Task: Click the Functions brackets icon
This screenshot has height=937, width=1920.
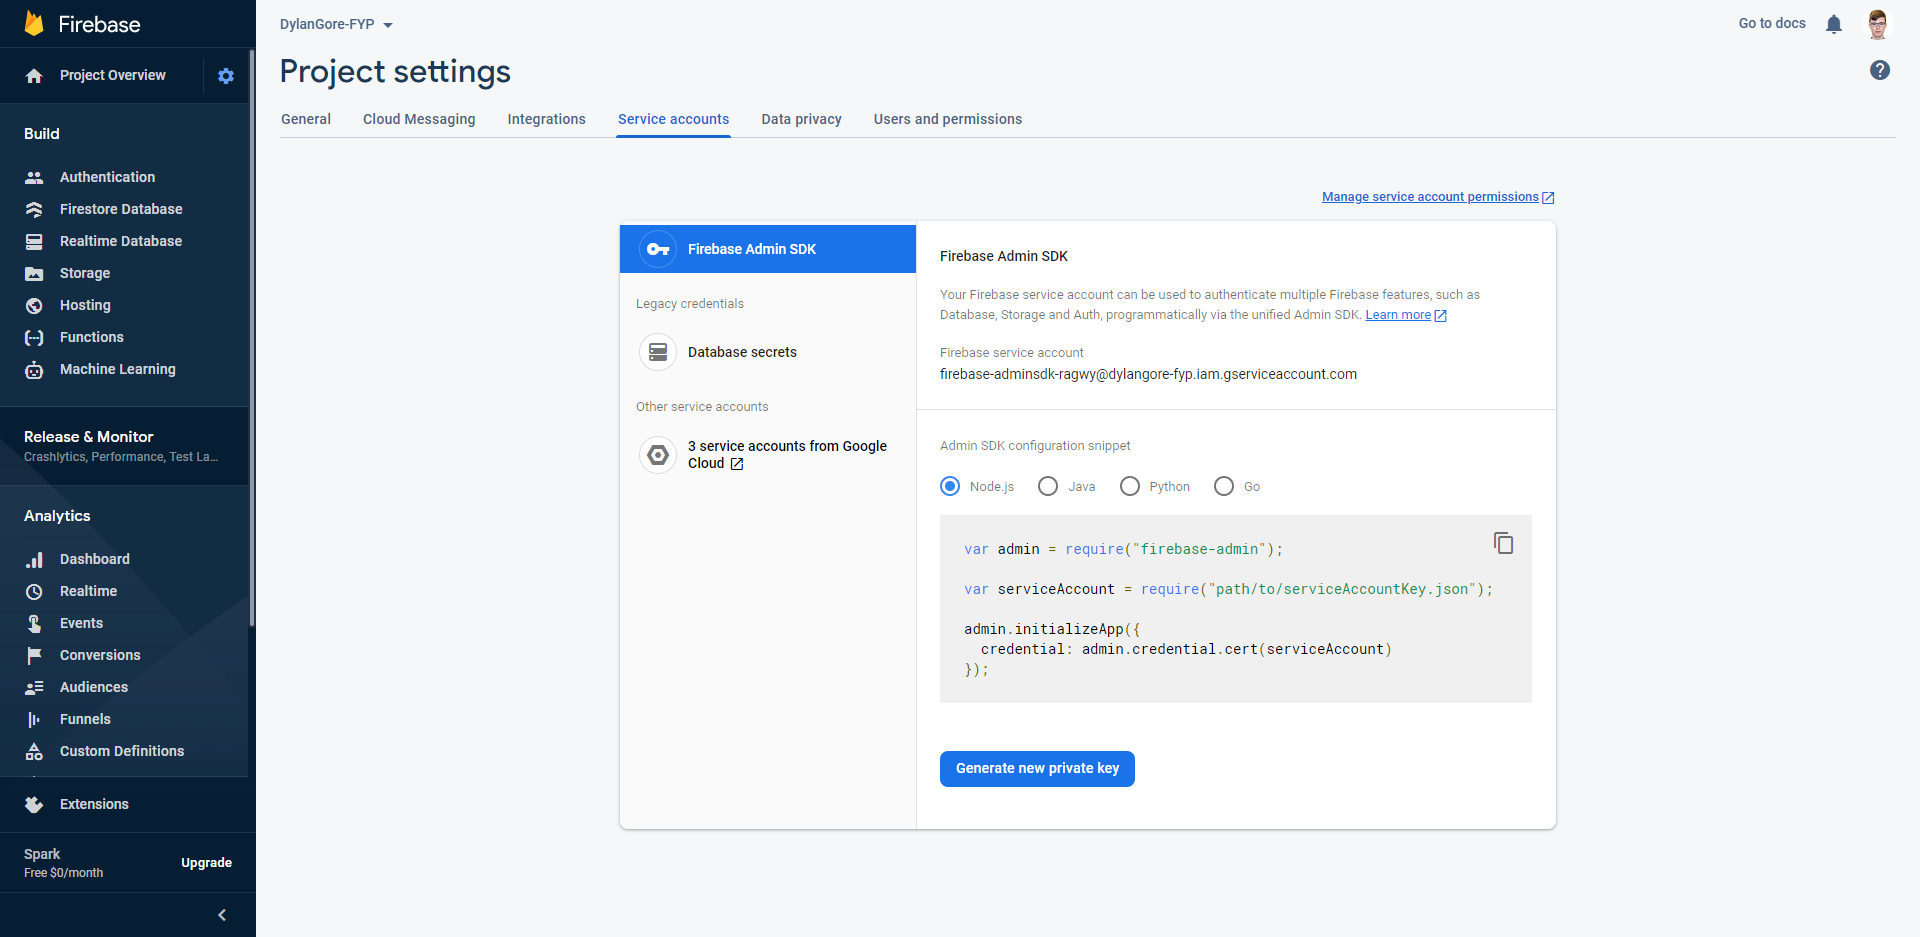Action: pos(34,337)
